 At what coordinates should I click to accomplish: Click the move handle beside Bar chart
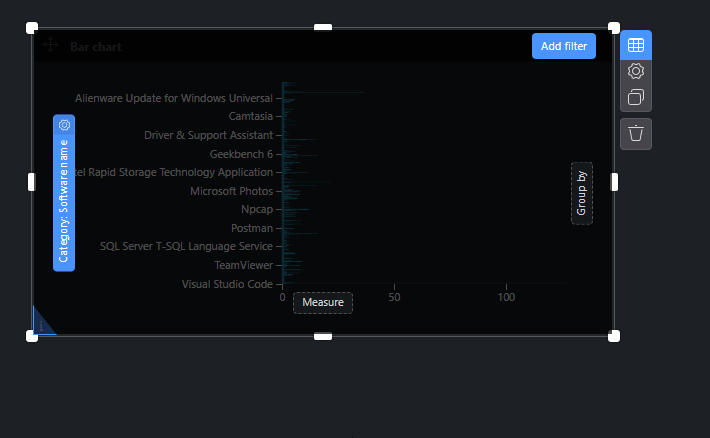50,45
